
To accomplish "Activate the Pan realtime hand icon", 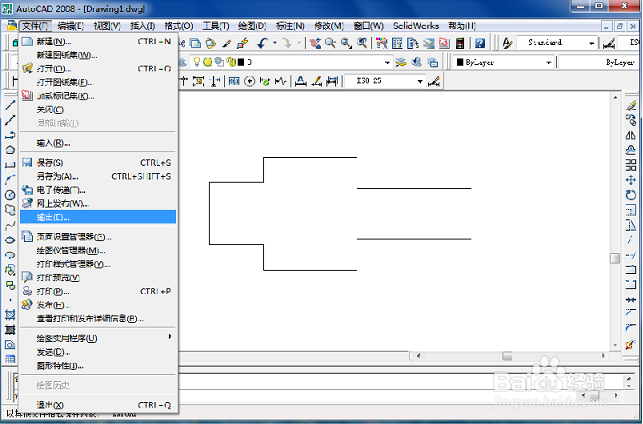I will [x=315, y=43].
